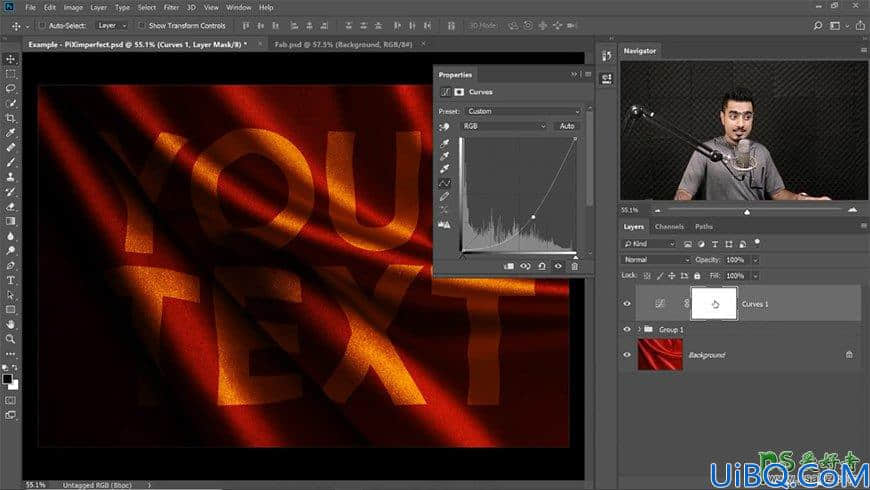Screen dimensions: 870x490
Task: Open the Fill value dropdown arrow
Action: [x=755, y=276]
